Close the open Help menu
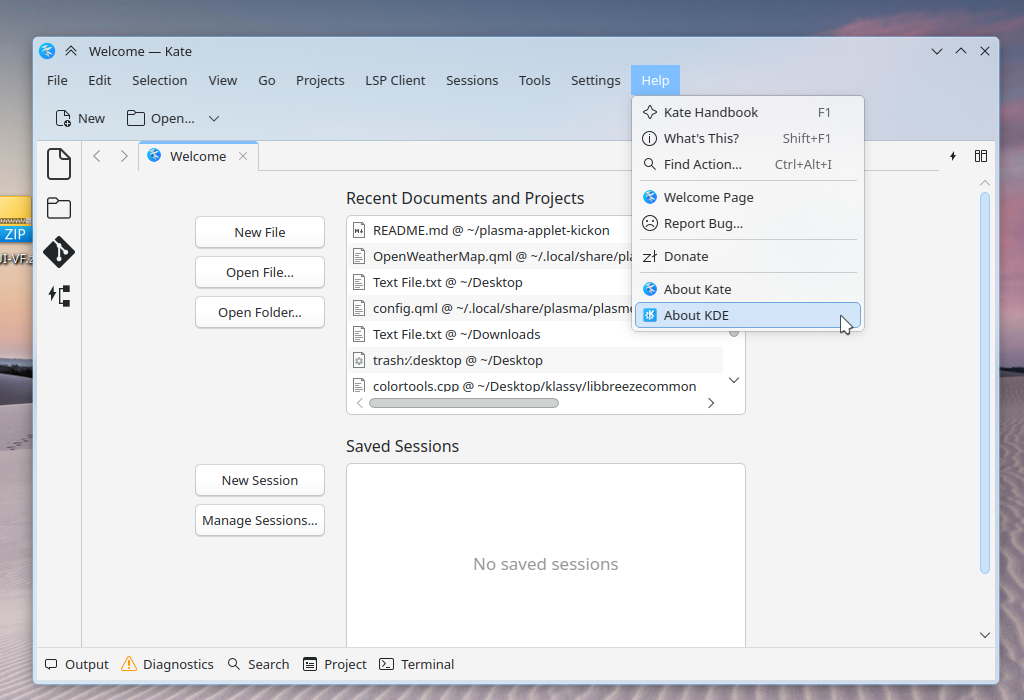Screen dimensions: 1024x700 click(x=655, y=80)
